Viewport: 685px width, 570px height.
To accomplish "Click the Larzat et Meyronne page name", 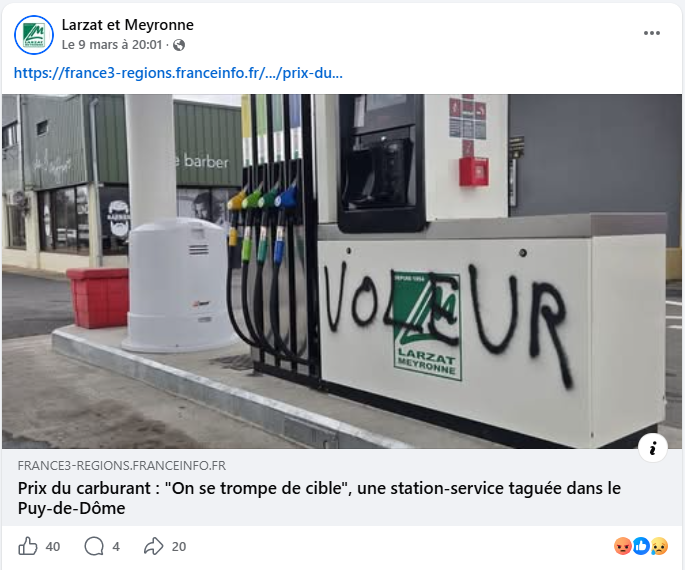I will (x=128, y=25).
